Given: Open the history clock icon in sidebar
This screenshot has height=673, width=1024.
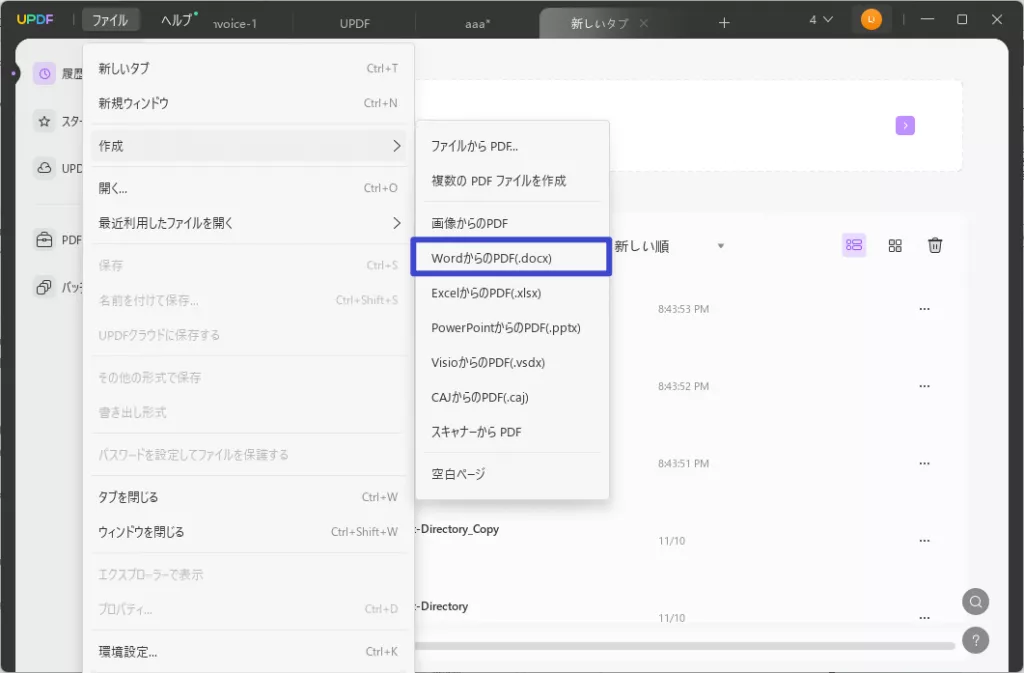Looking at the screenshot, I should click(44, 74).
